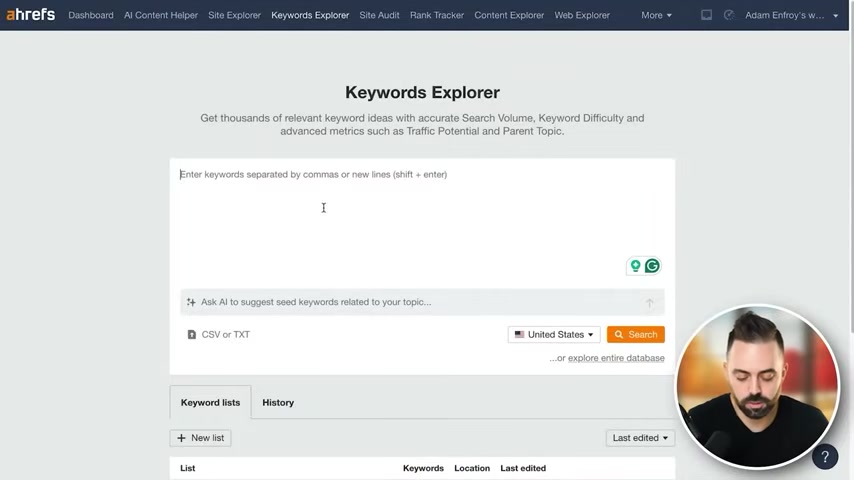Open Adam Enfroy's workspace account menu

791,15
